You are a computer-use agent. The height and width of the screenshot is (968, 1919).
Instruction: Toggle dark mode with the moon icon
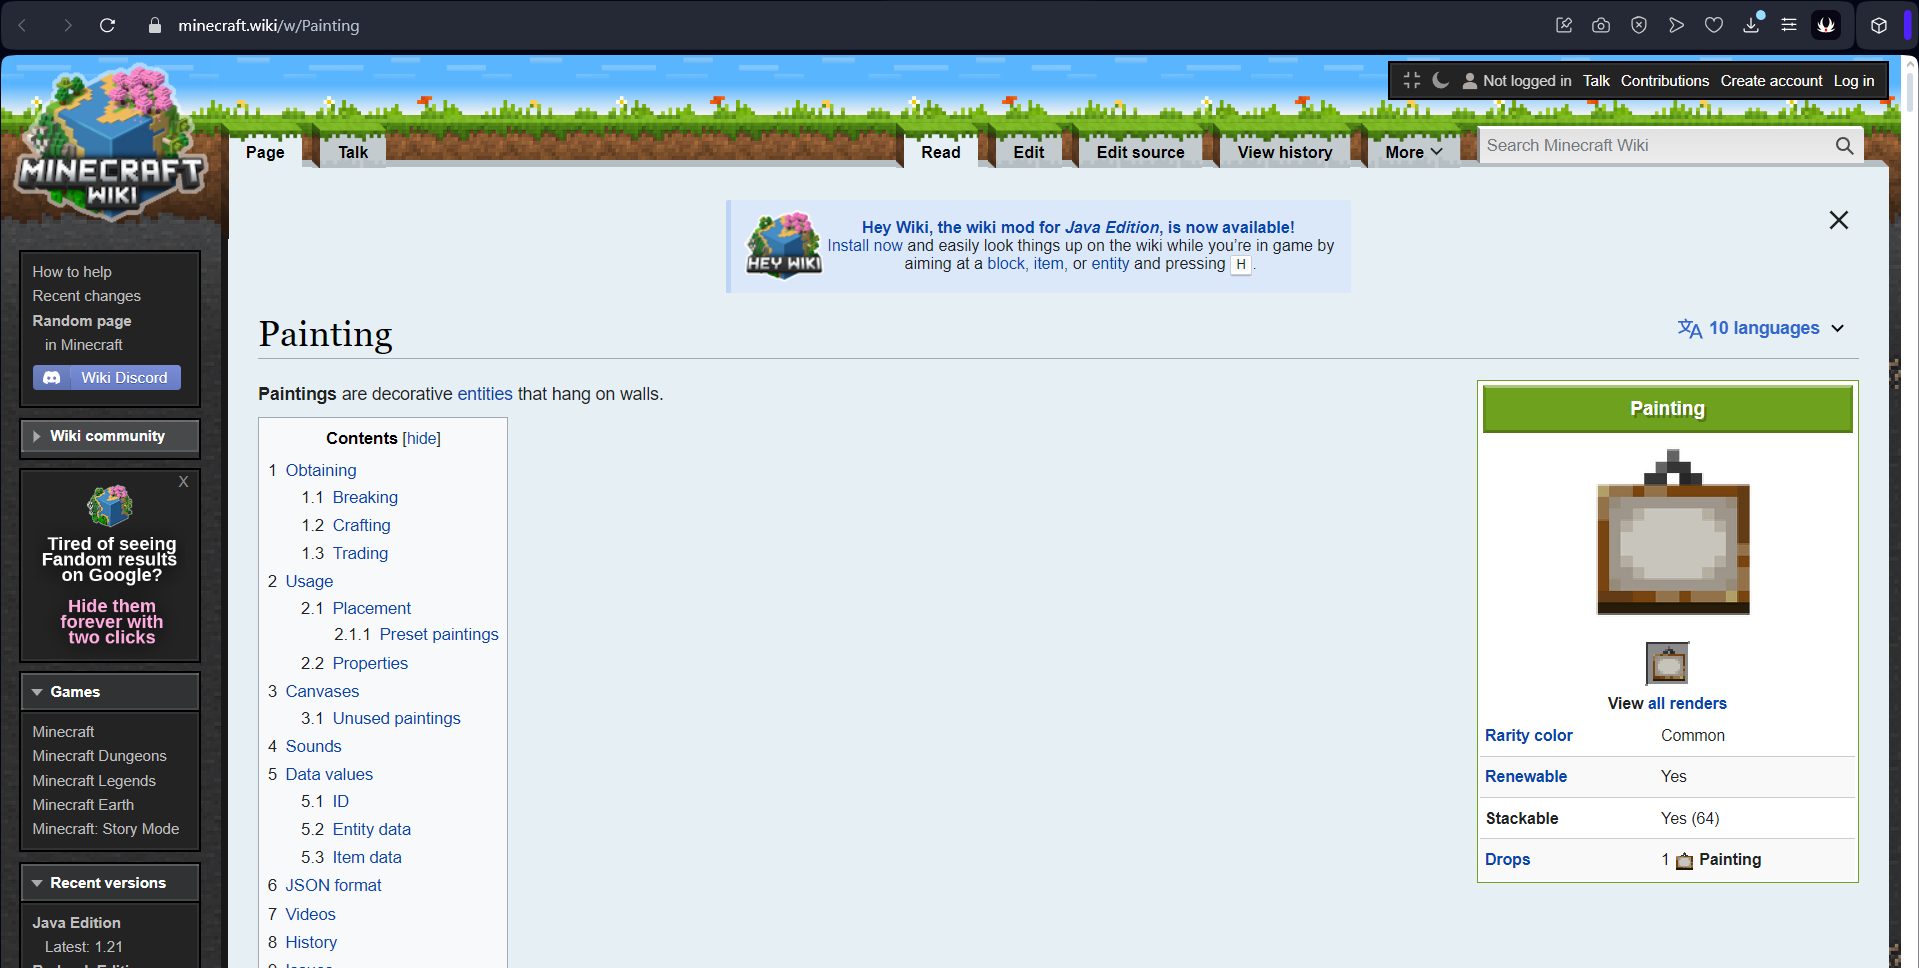coord(1441,80)
